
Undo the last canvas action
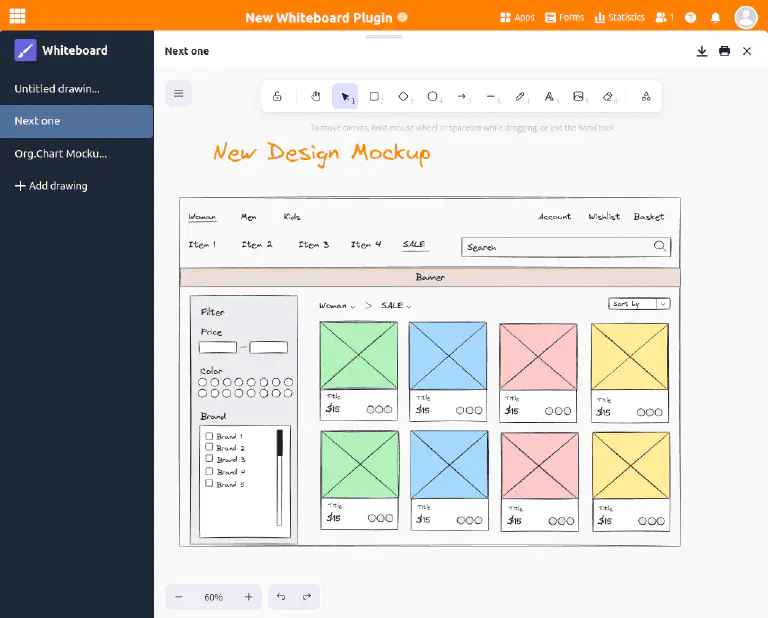coord(281,597)
